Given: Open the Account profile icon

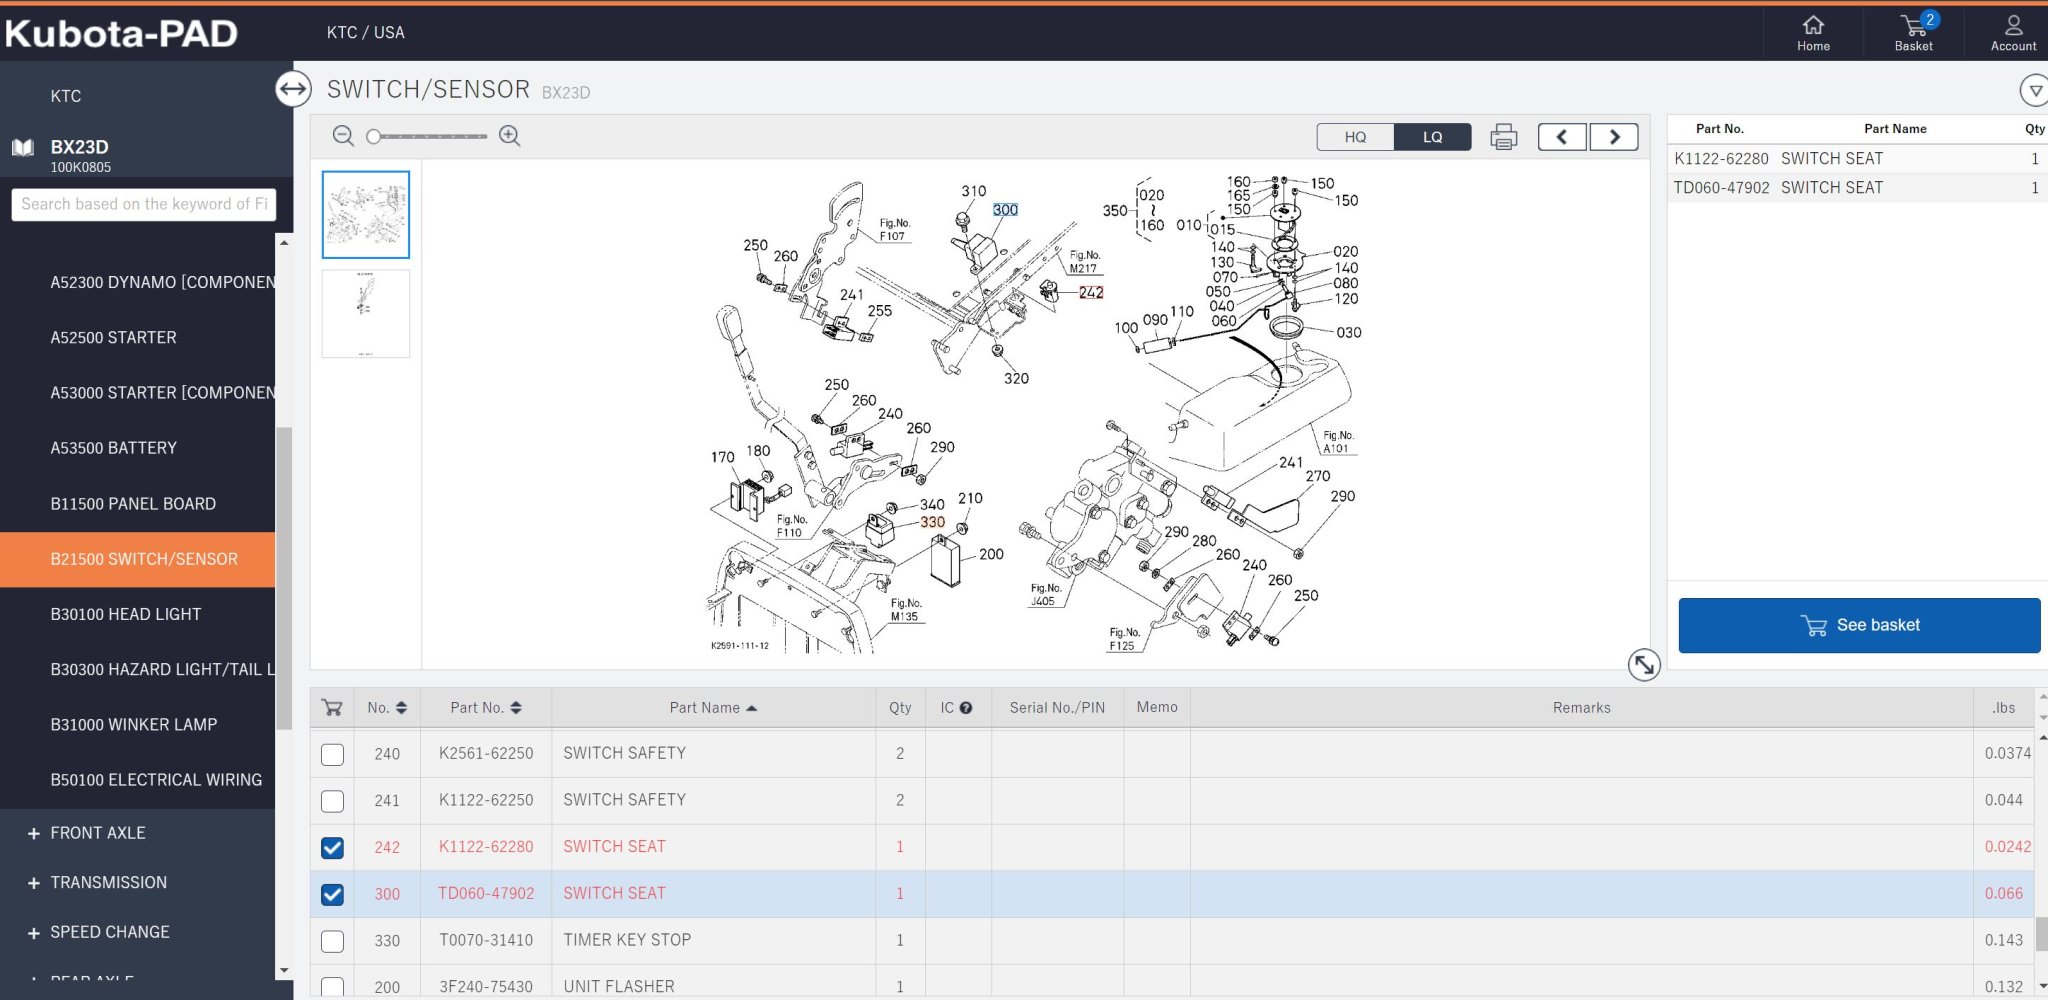Looking at the screenshot, I should [2013, 32].
